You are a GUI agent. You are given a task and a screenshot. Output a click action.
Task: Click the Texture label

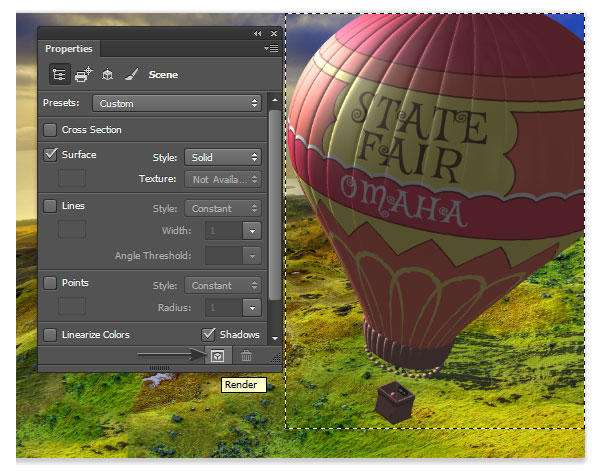point(158,179)
